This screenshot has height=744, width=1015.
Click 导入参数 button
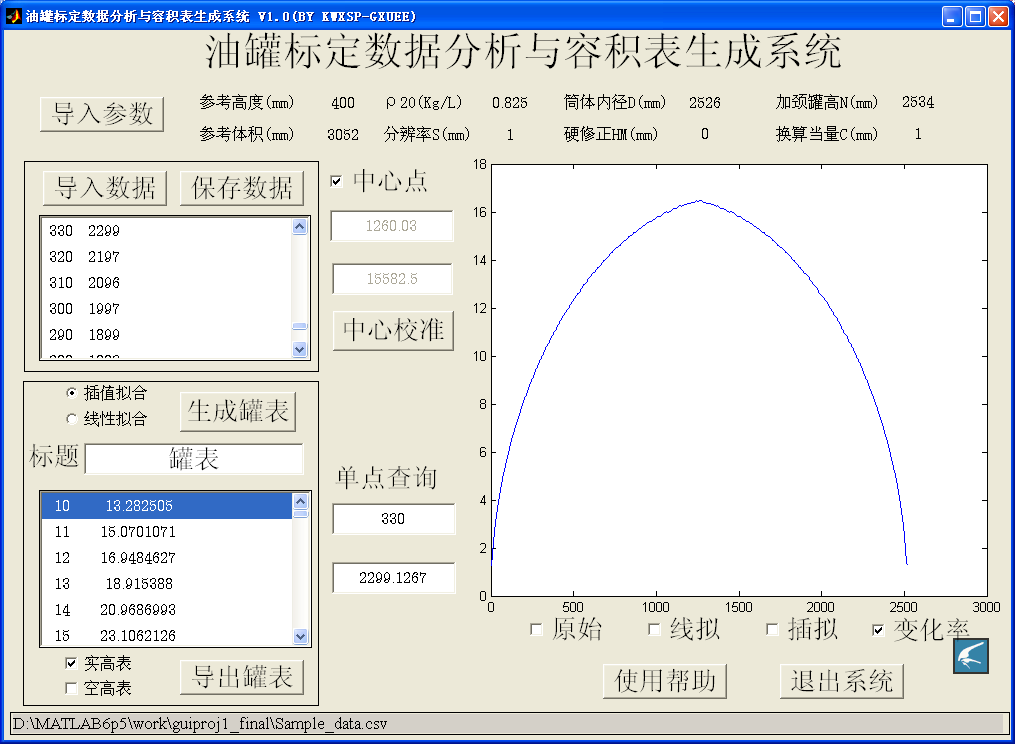[102, 115]
